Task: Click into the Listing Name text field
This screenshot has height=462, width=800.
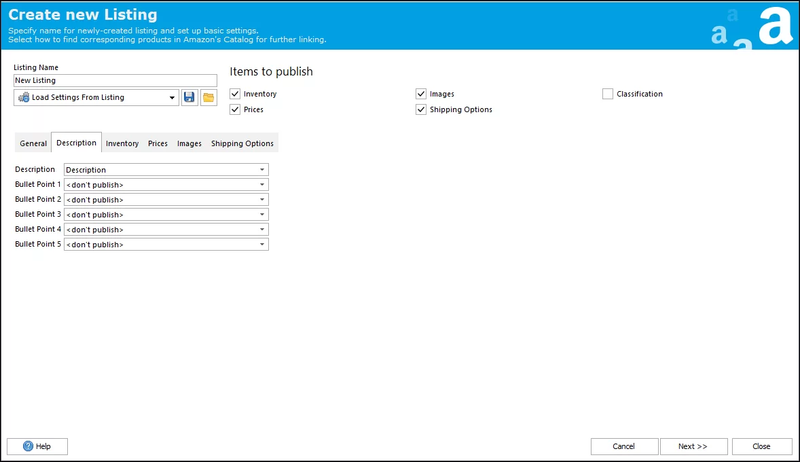Action: click(115, 80)
